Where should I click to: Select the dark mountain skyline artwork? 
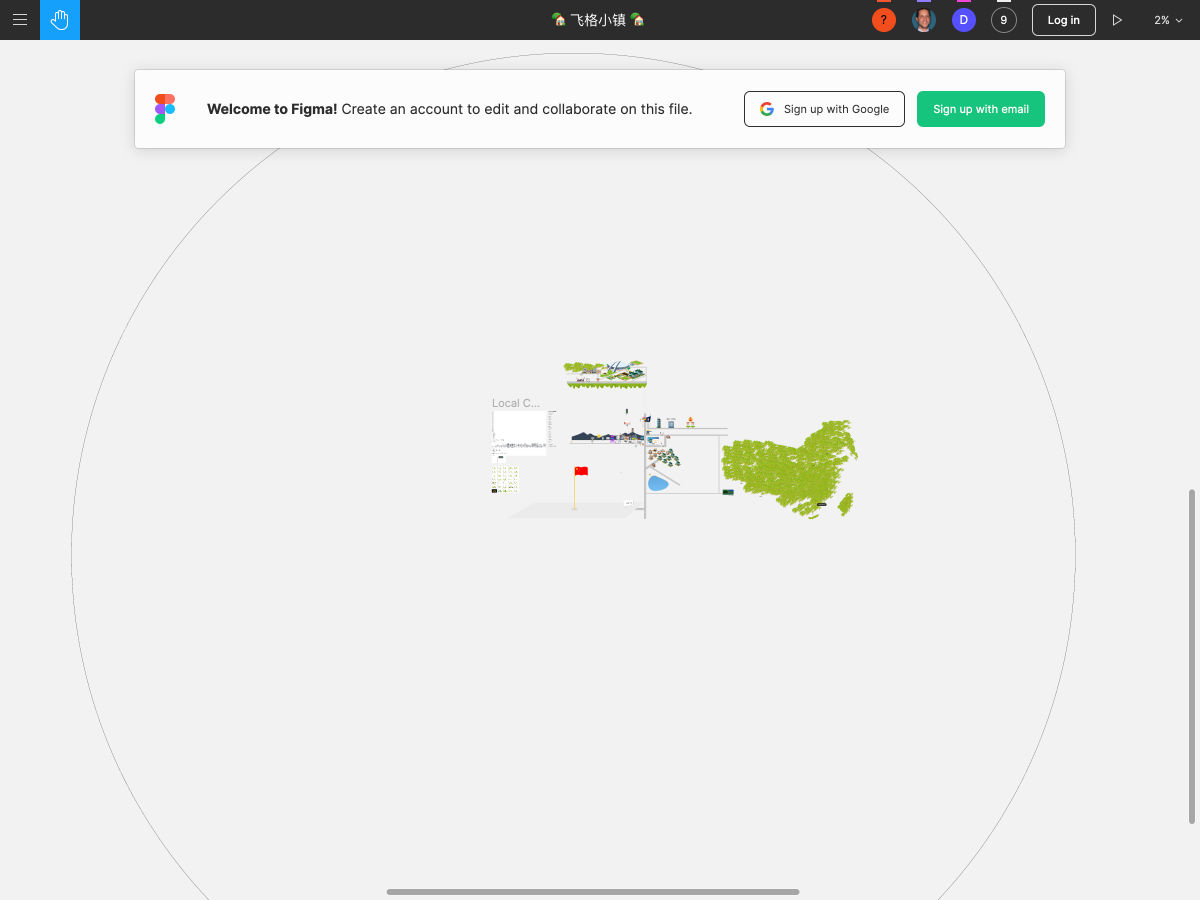[x=606, y=436]
